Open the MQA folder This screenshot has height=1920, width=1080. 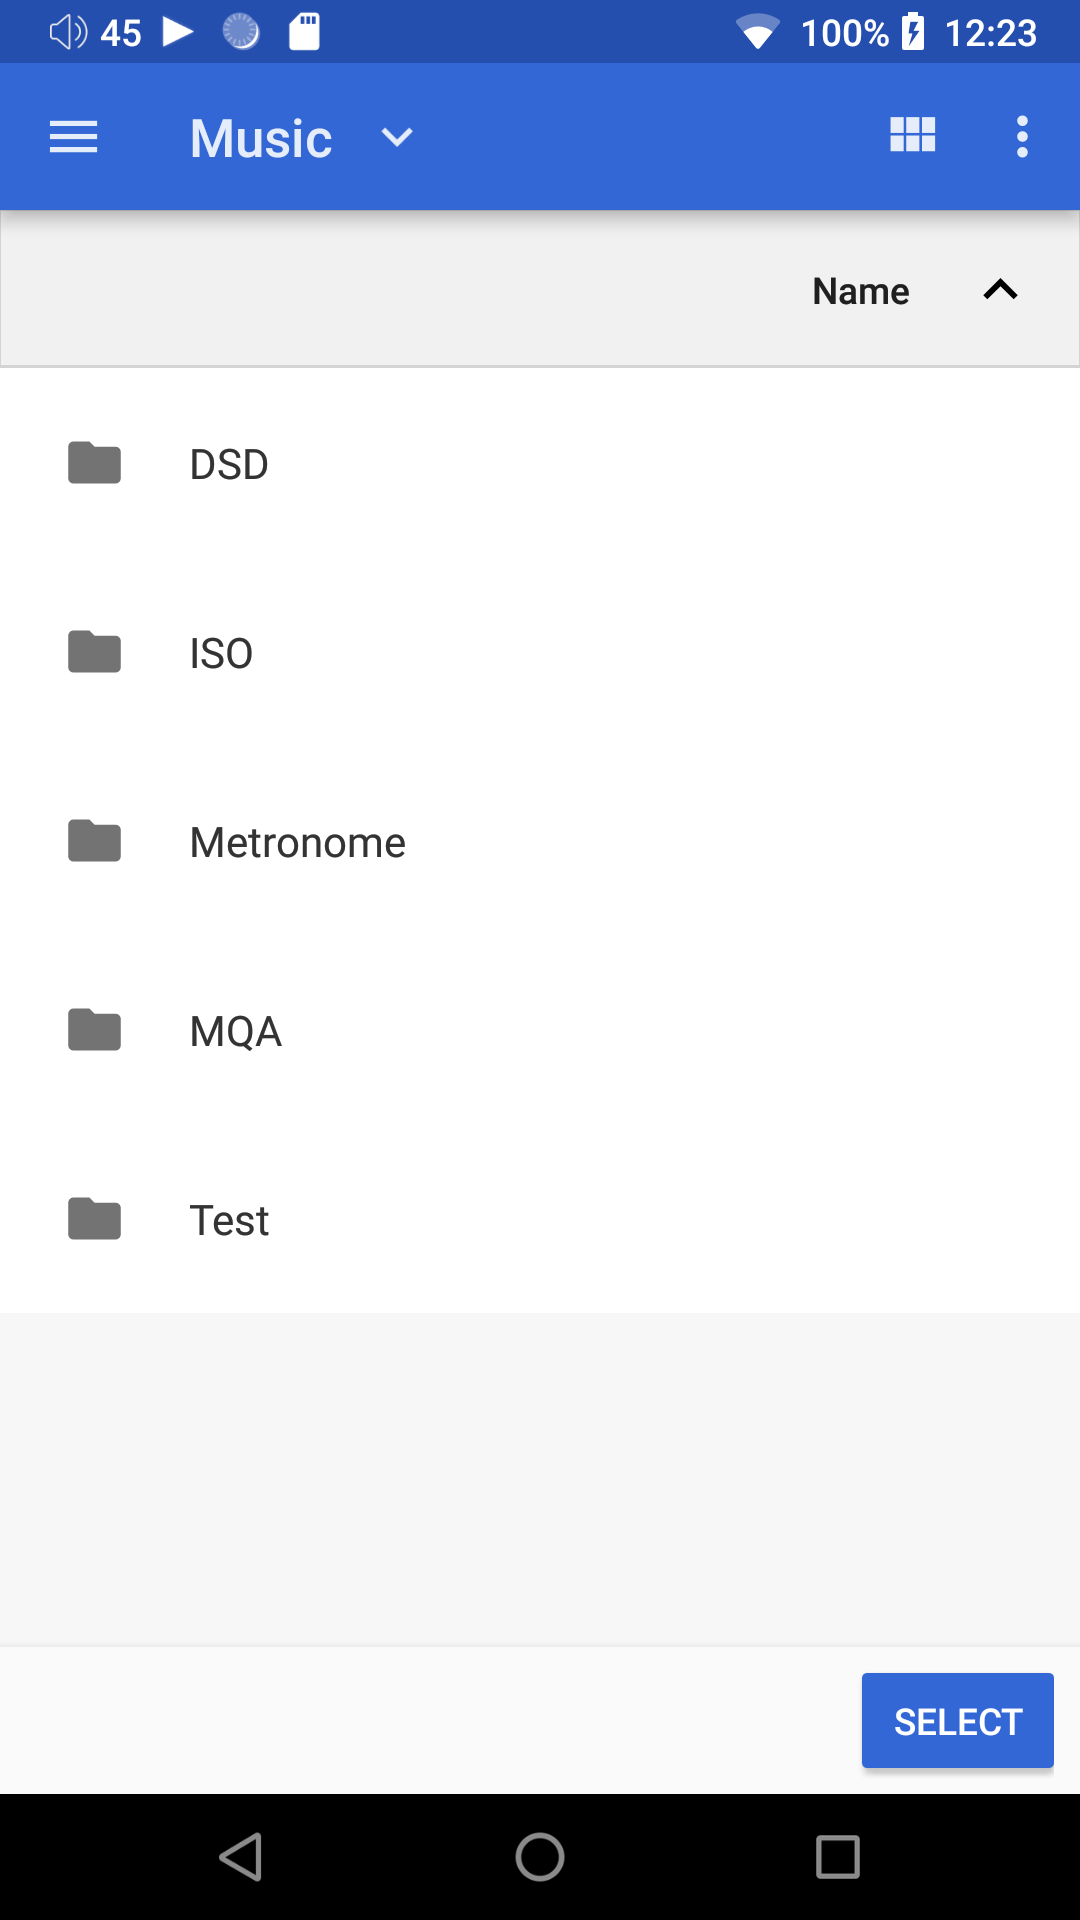tap(235, 1032)
